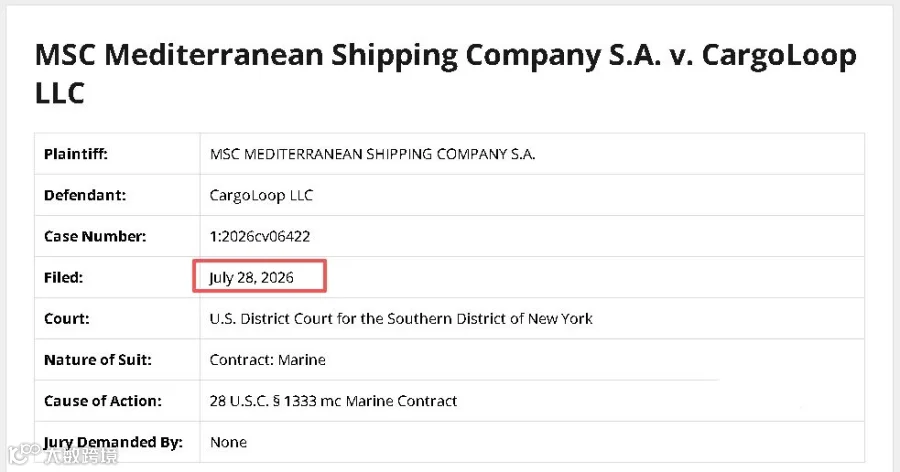
Task: Select the Court label cell
Action: [x=117, y=319]
